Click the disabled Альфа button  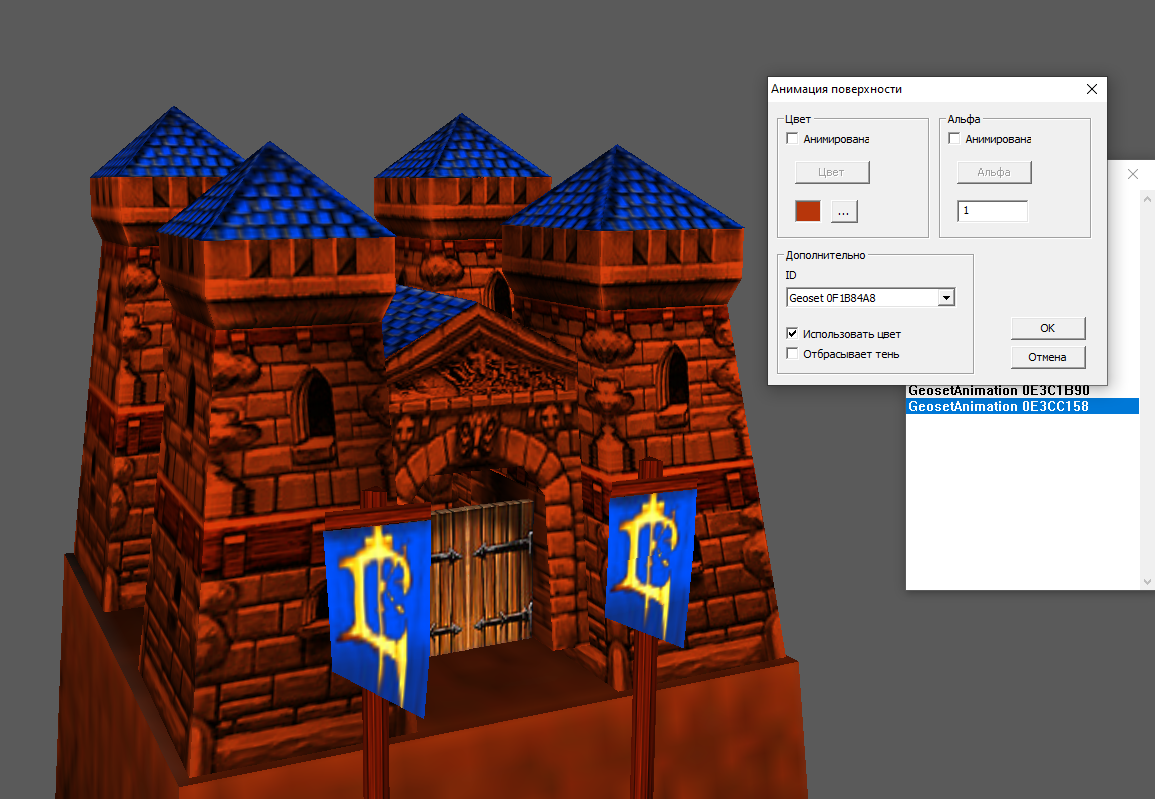pos(994,172)
